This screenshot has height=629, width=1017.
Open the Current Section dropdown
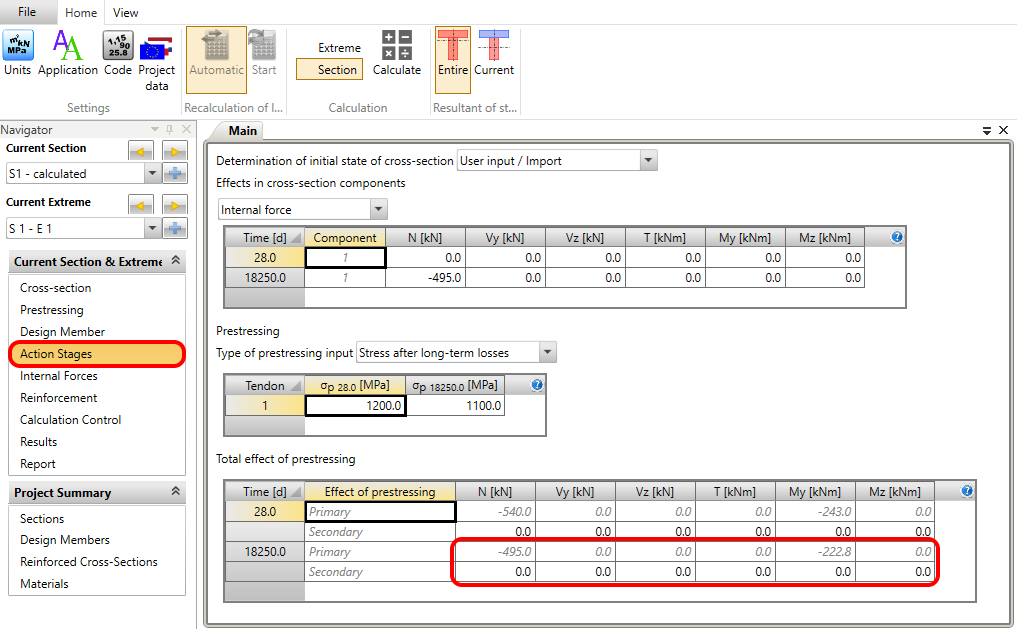[x=153, y=174]
